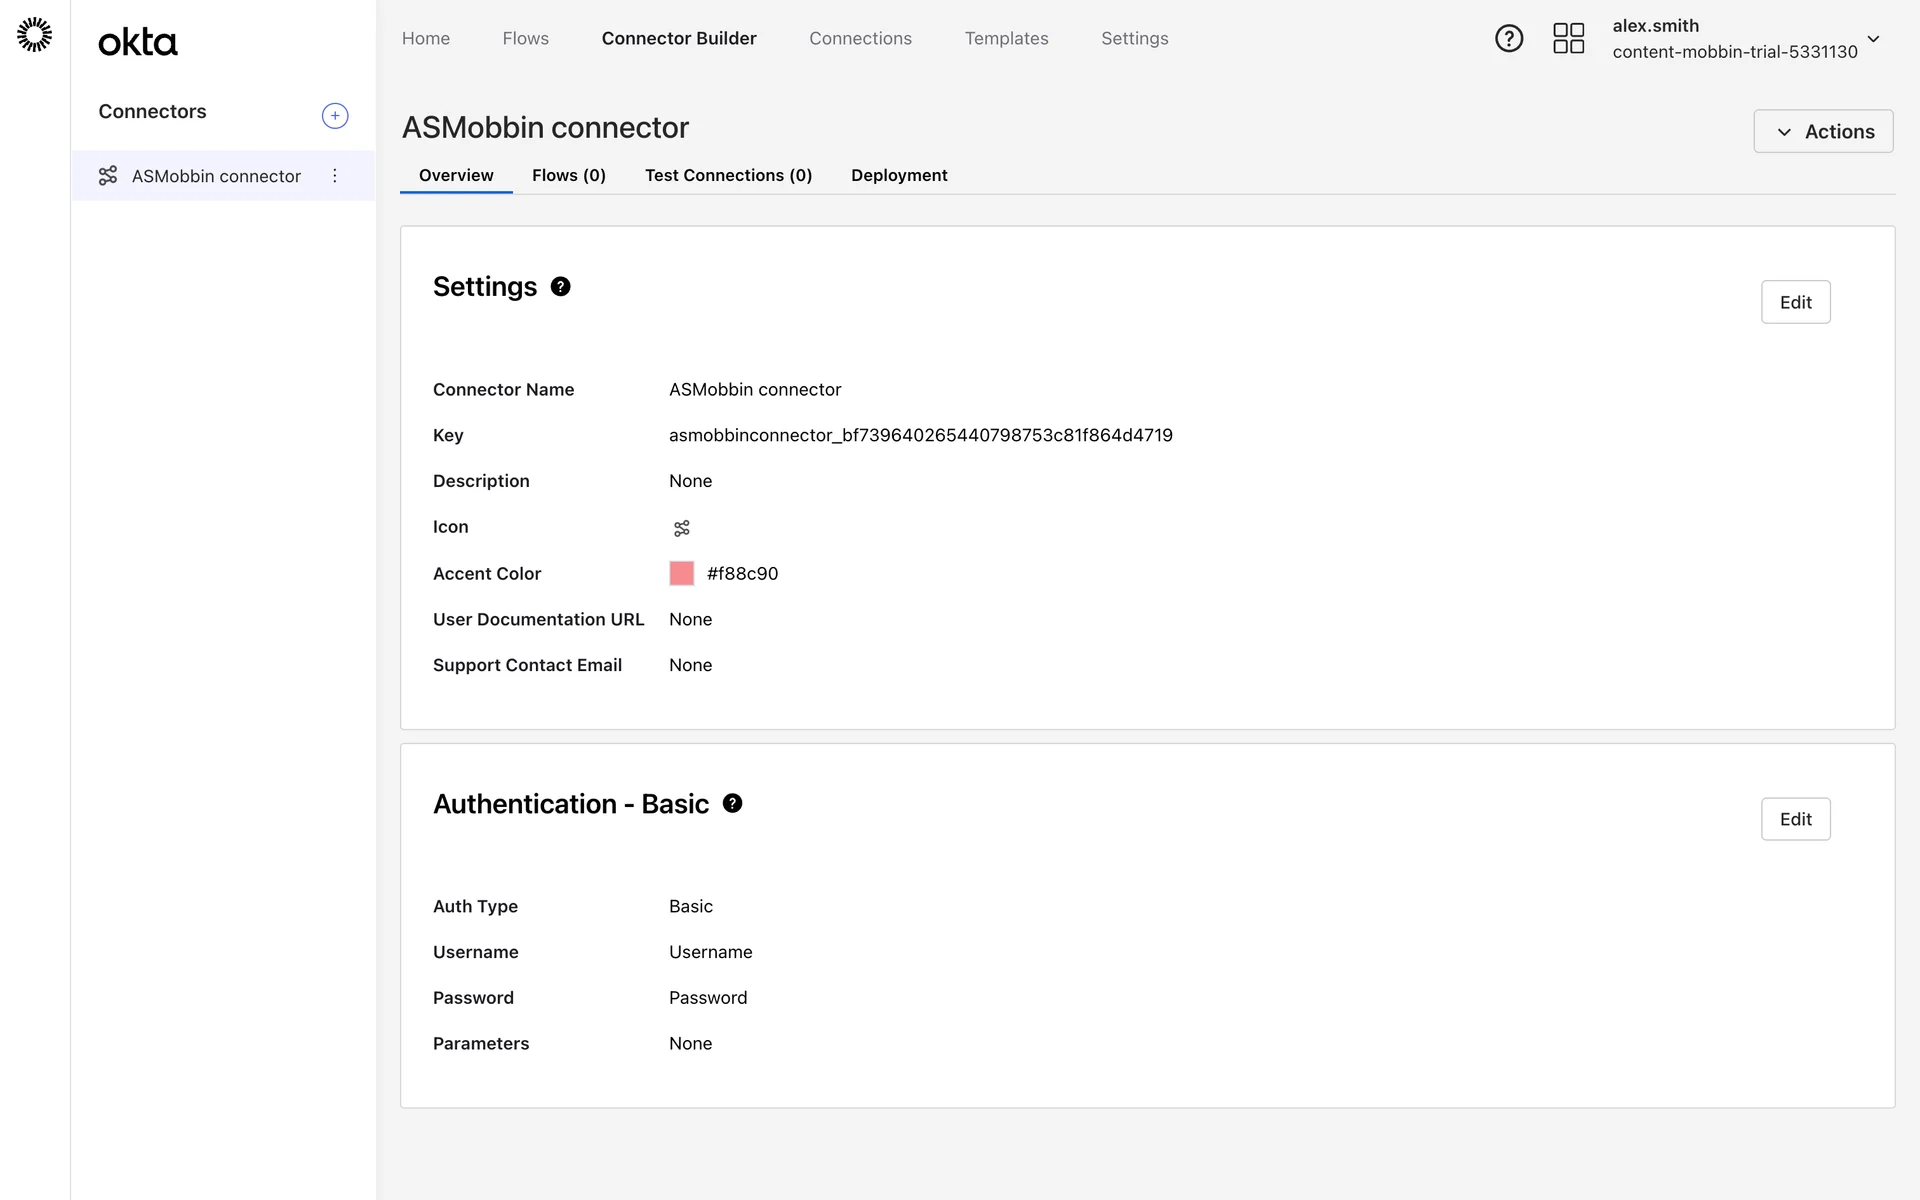Open Templates in top navigation
Viewport: 1920px width, 1200px height.
pyautogui.click(x=1006, y=38)
